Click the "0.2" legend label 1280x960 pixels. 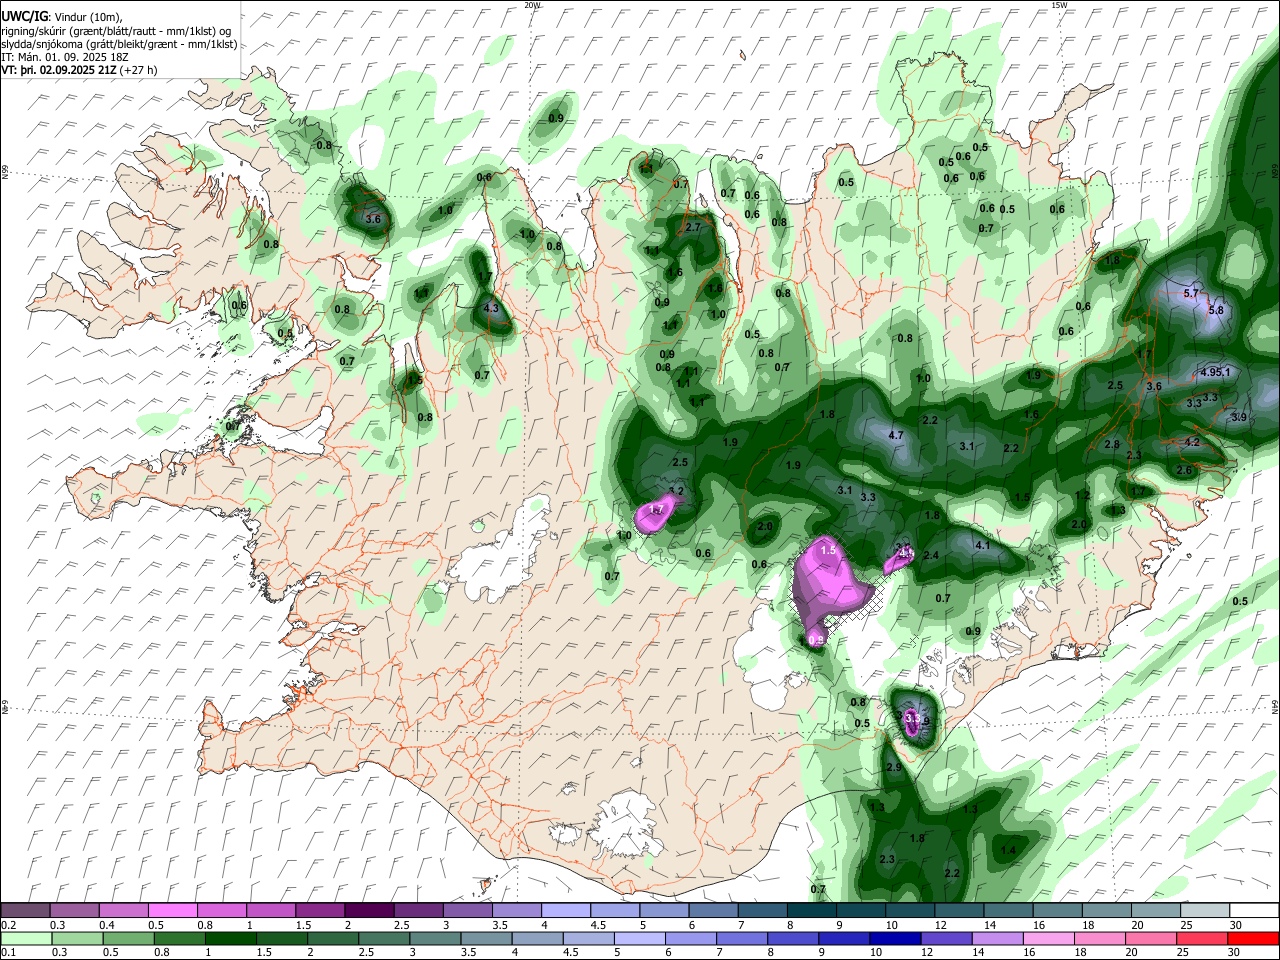pos(8,925)
